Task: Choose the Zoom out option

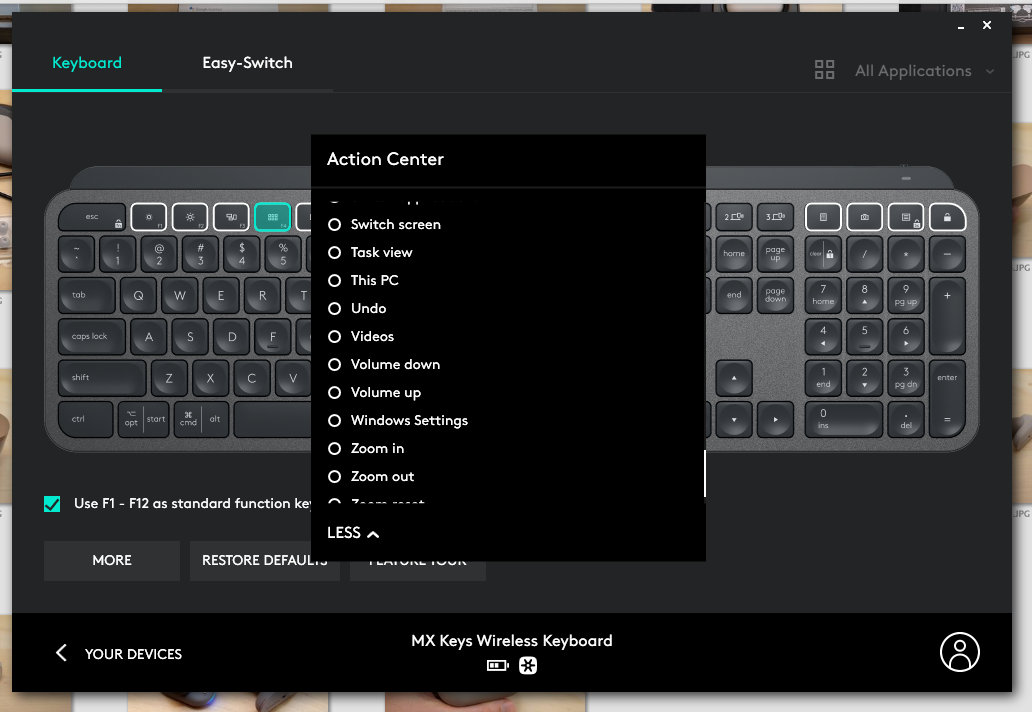Action: [371, 476]
